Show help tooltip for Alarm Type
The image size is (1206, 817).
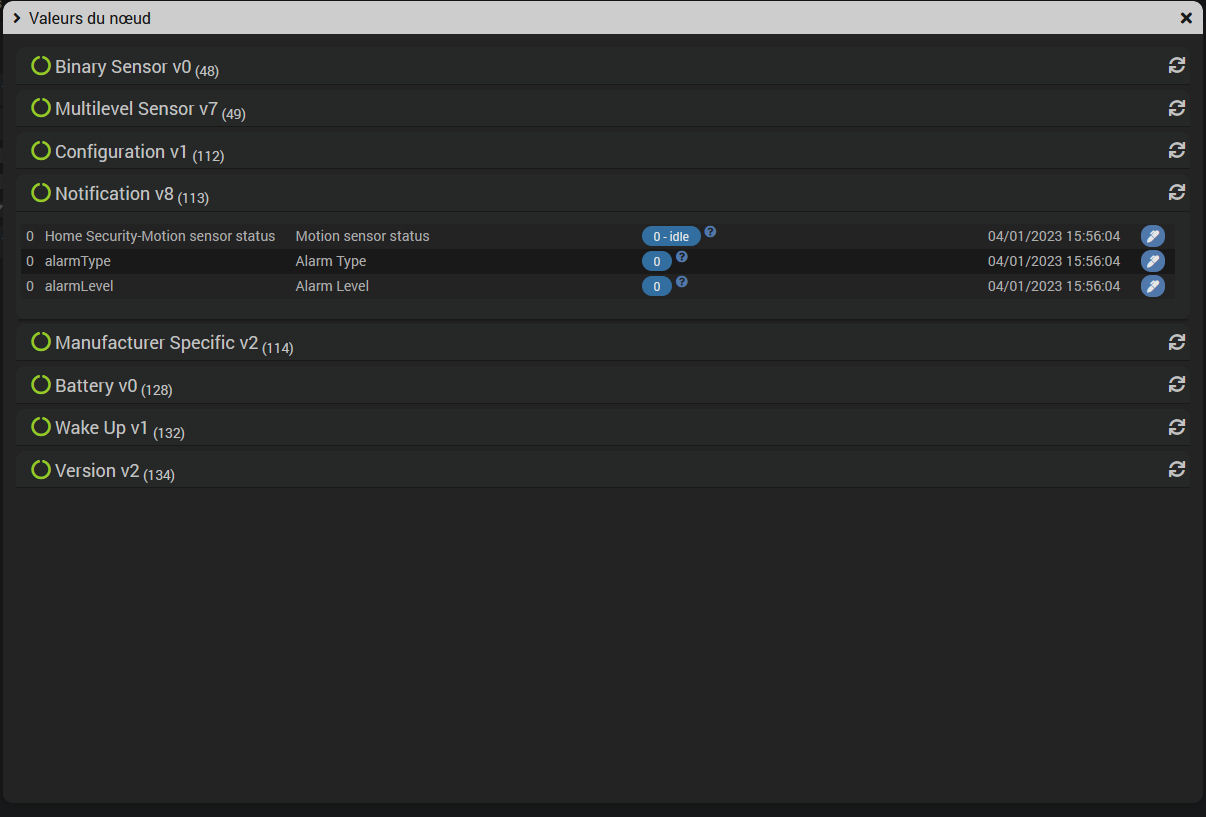pyautogui.click(x=682, y=256)
